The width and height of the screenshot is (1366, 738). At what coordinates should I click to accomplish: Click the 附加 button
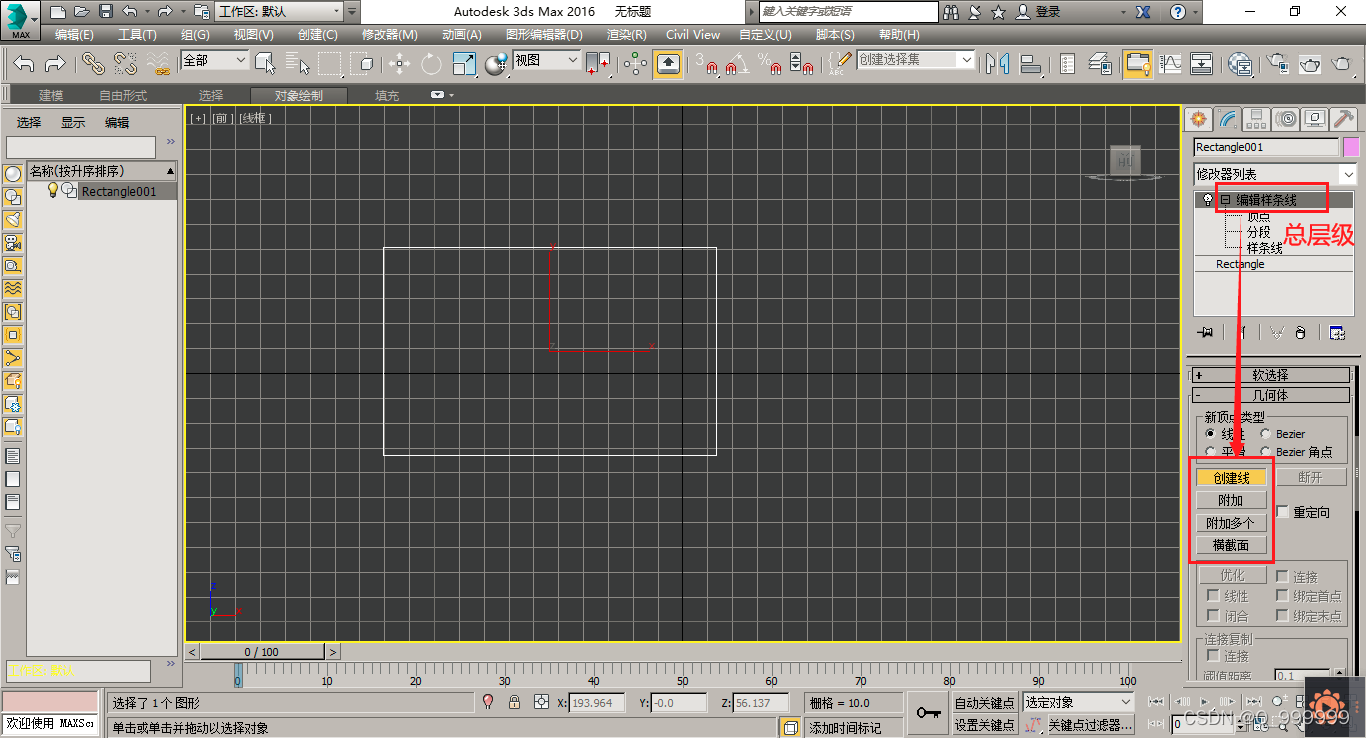click(x=1232, y=501)
